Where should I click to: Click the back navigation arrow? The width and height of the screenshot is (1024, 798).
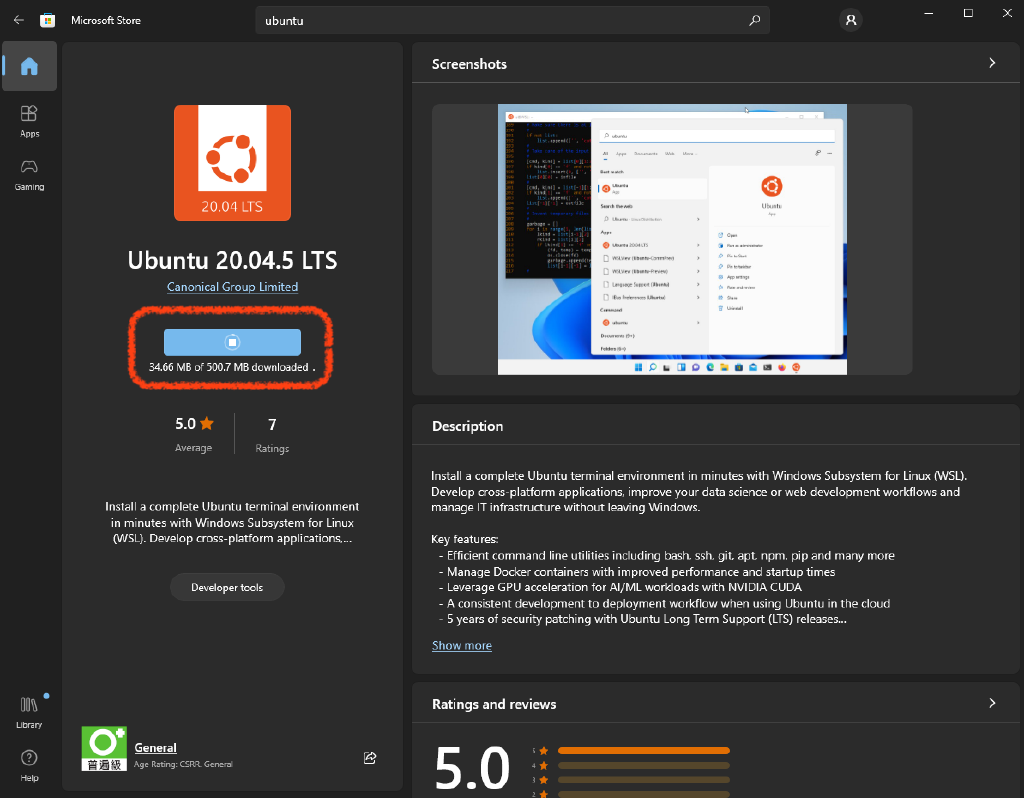click(18, 19)
